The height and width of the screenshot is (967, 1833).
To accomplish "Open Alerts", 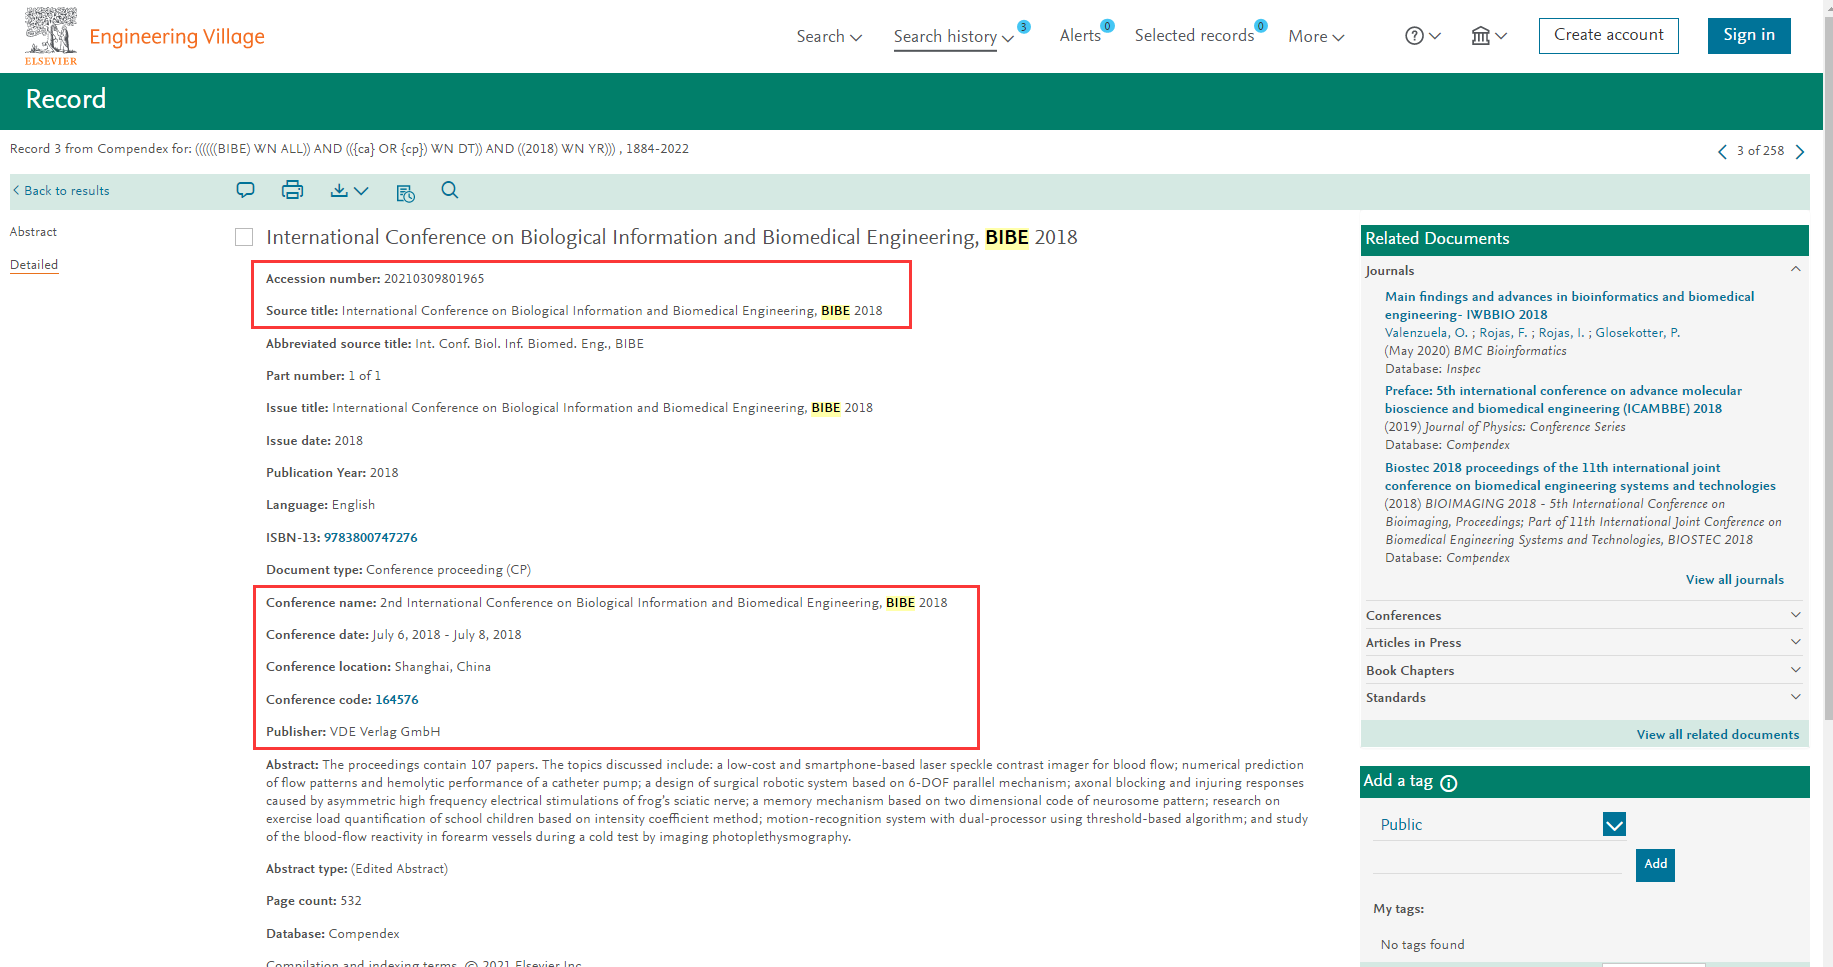I will (x=1081, y=36).
